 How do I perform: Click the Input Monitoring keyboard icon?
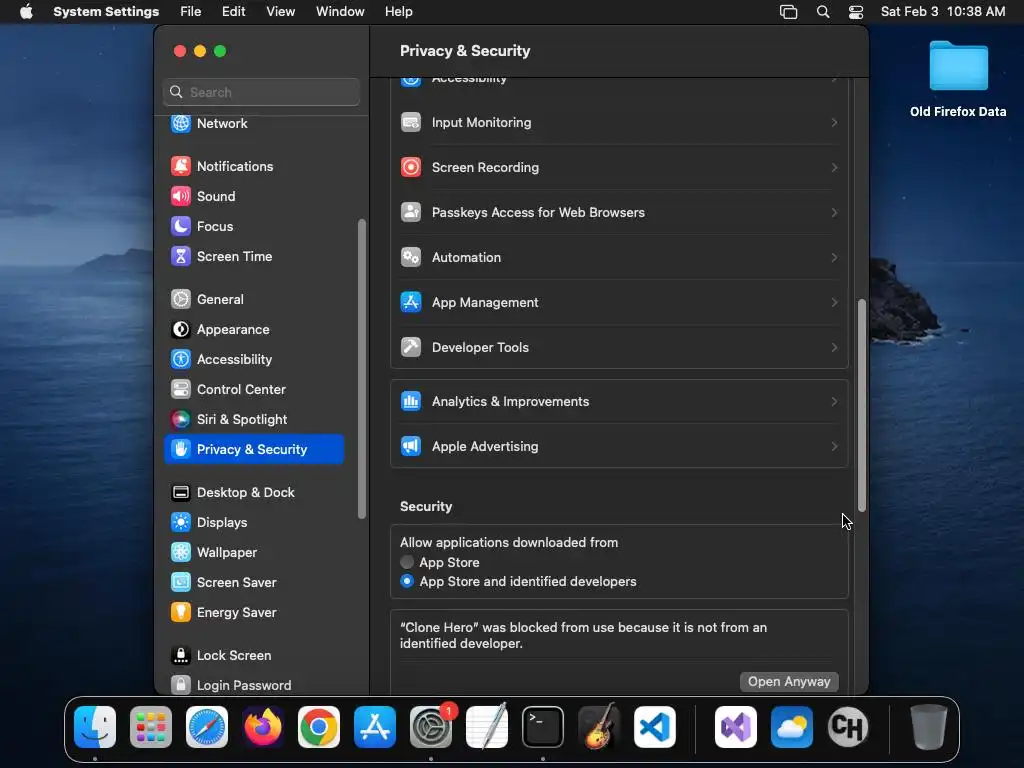pos(411,122)
